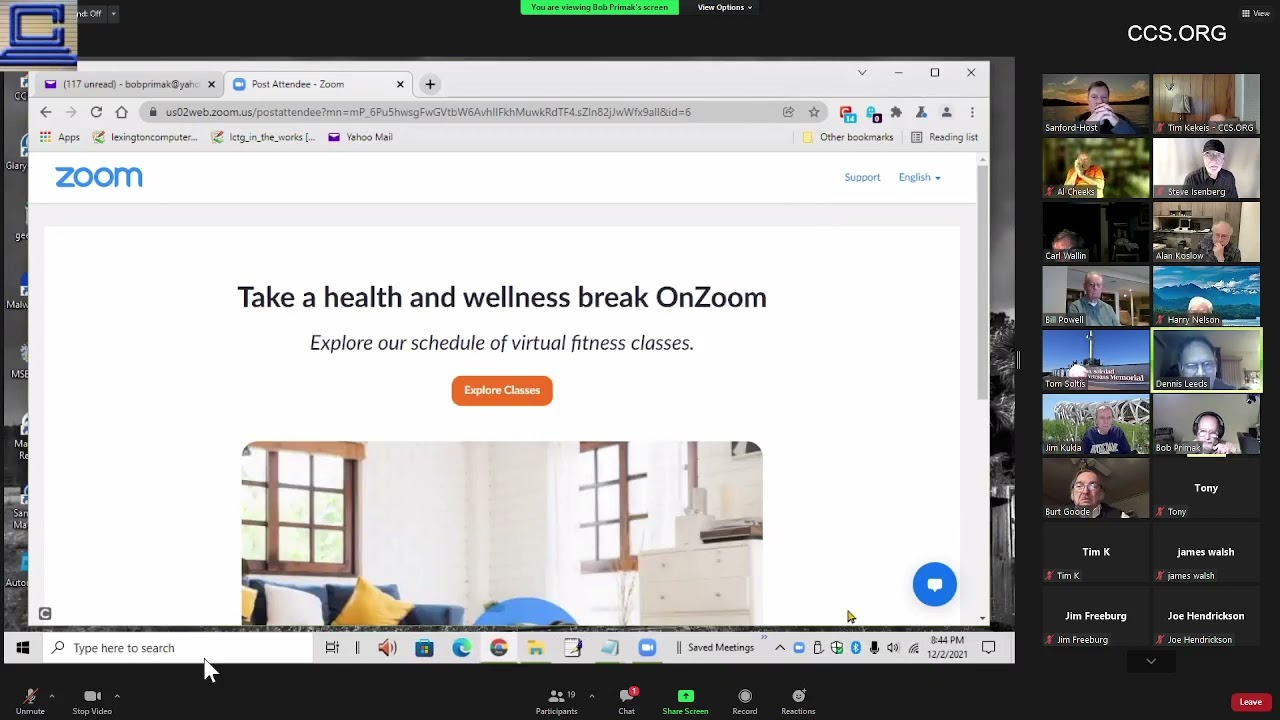
Task: Open the Windows notification center
Action: coord(988,648)
